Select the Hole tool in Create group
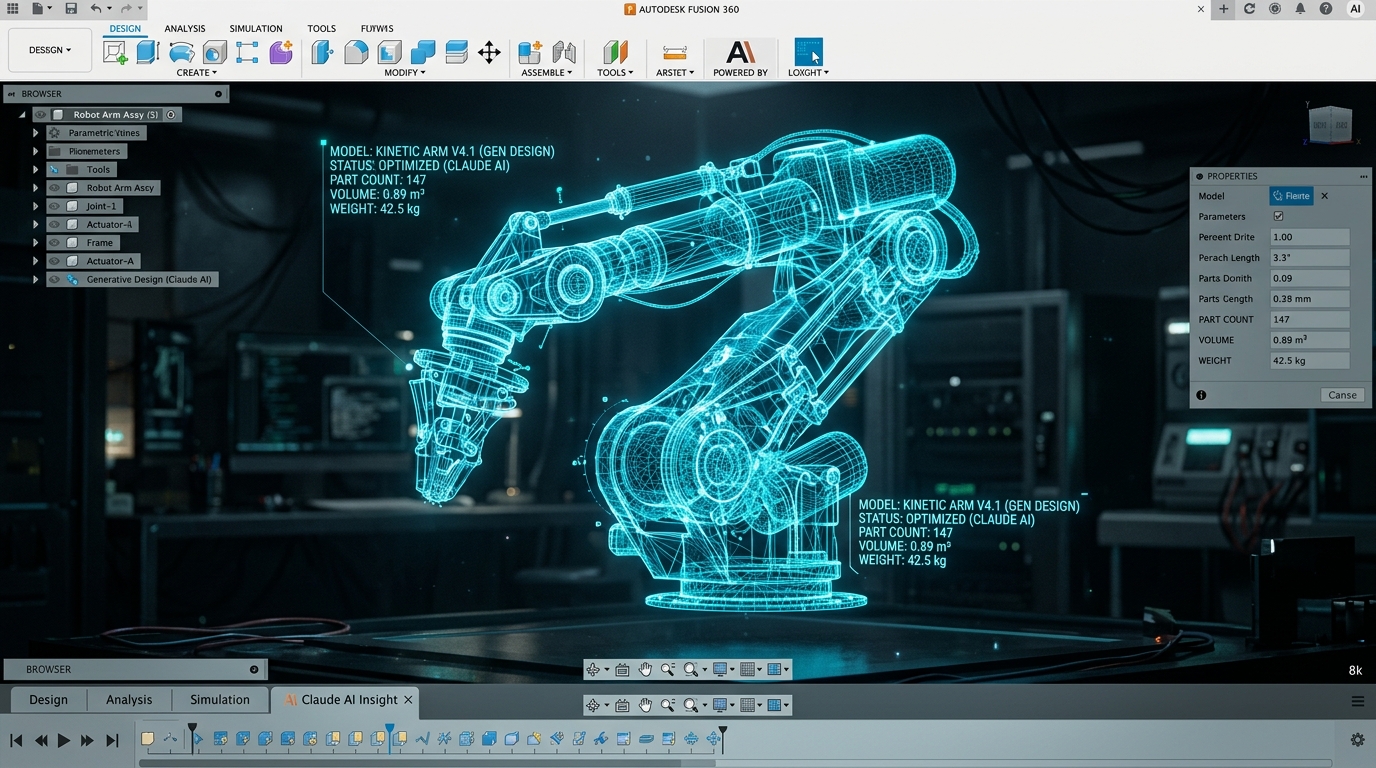Image resolution: width=1376 pixels, height=768 pixels. pyautogui.click(x=214, y=52)
